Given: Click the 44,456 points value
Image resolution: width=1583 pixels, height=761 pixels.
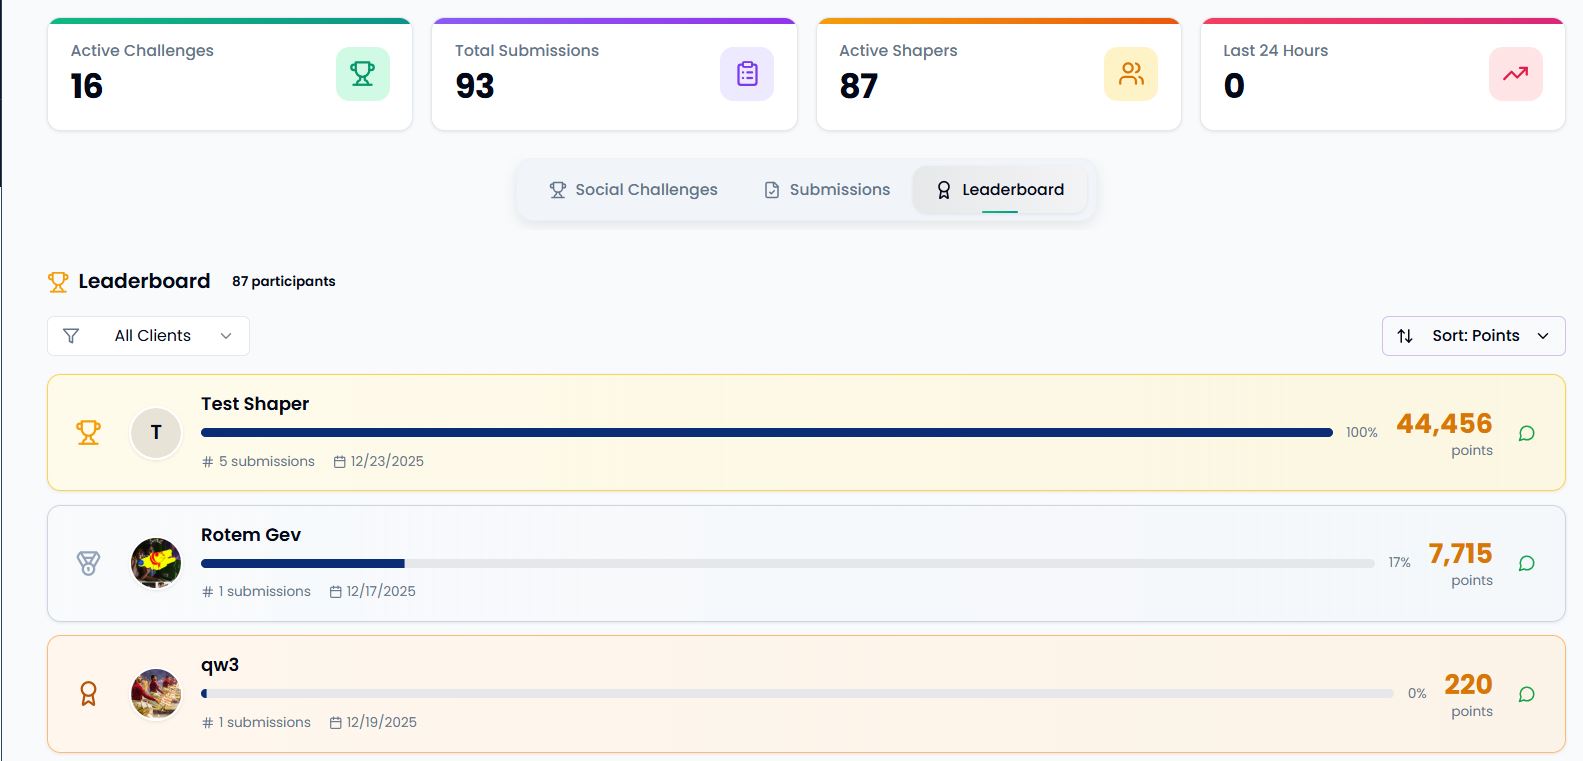Looking at the screenshot, I should coord(1444,424).
